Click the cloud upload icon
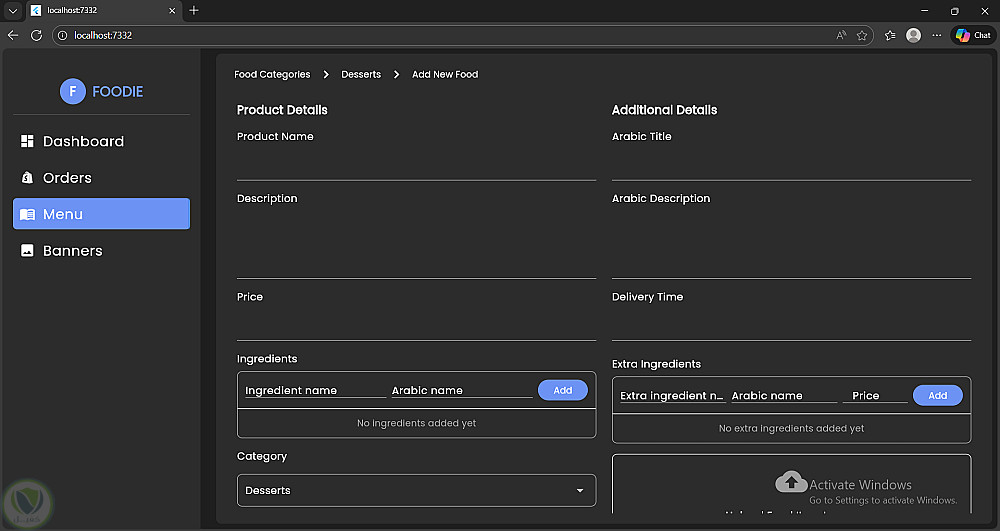Screen dimensions: 1000x531 click(791, 483)
